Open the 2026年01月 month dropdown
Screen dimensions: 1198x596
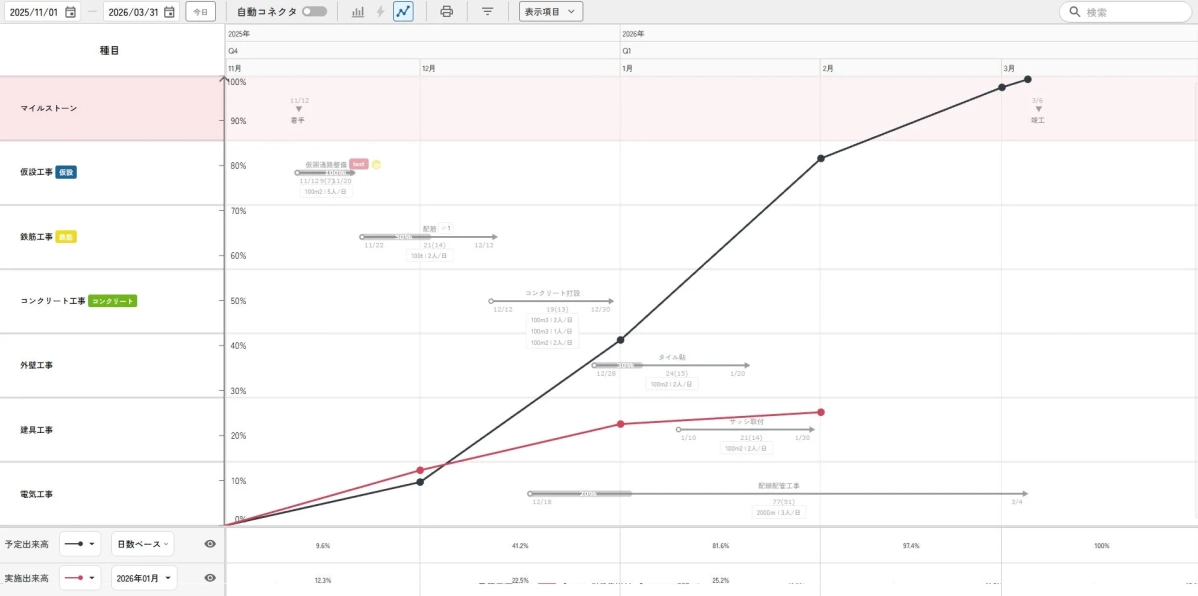tap(144, 578)
